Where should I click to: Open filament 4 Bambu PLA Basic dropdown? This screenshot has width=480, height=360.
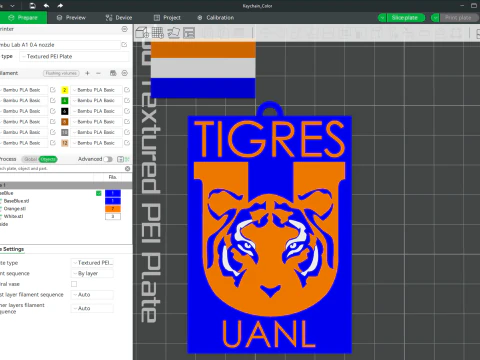(96, 100)
